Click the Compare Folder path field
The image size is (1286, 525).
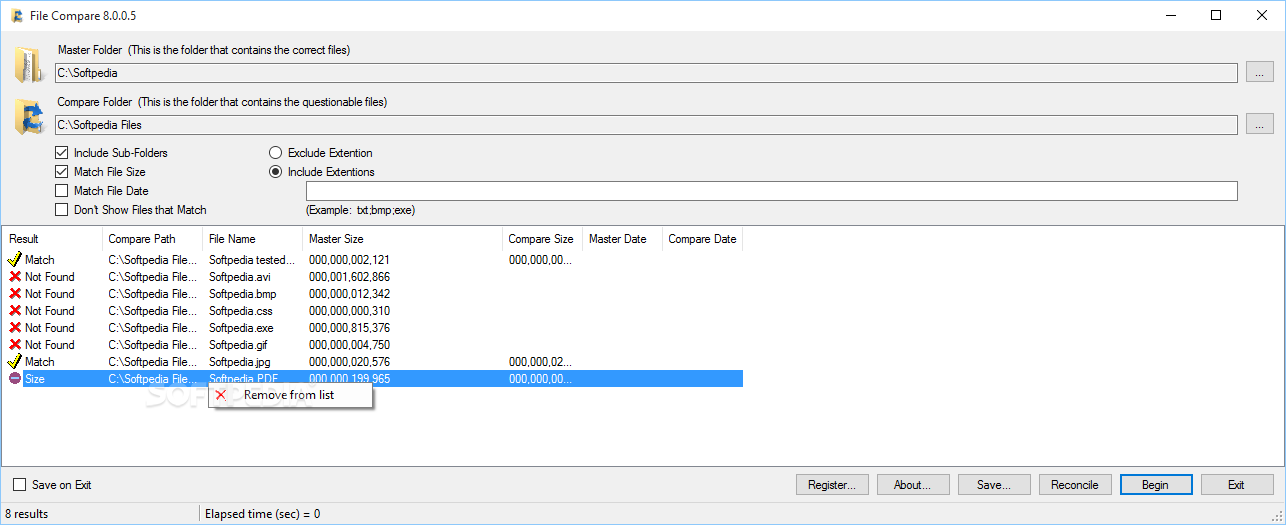pos(646,125)
